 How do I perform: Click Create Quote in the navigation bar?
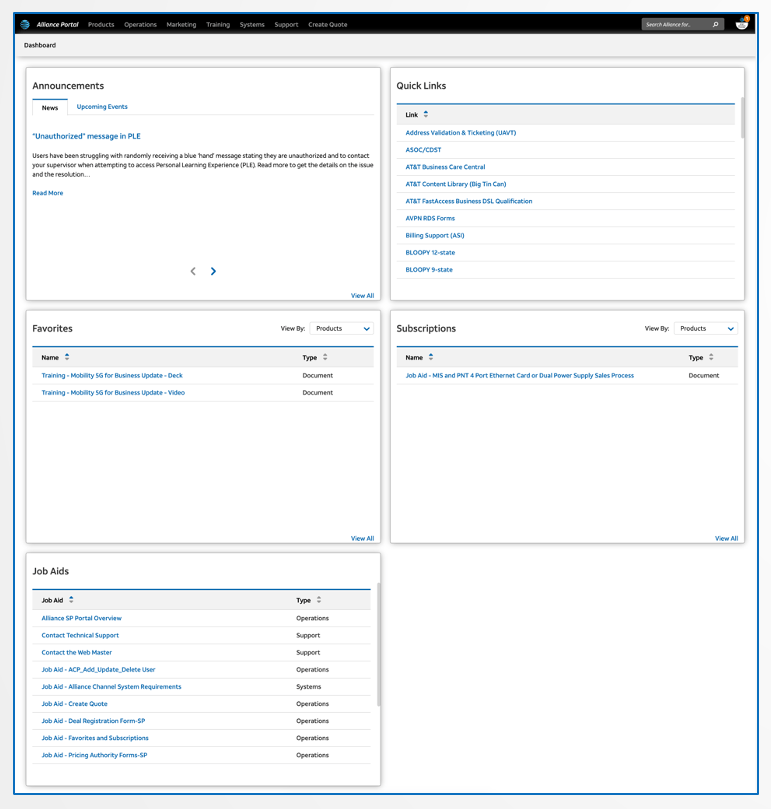click(328, 24)
